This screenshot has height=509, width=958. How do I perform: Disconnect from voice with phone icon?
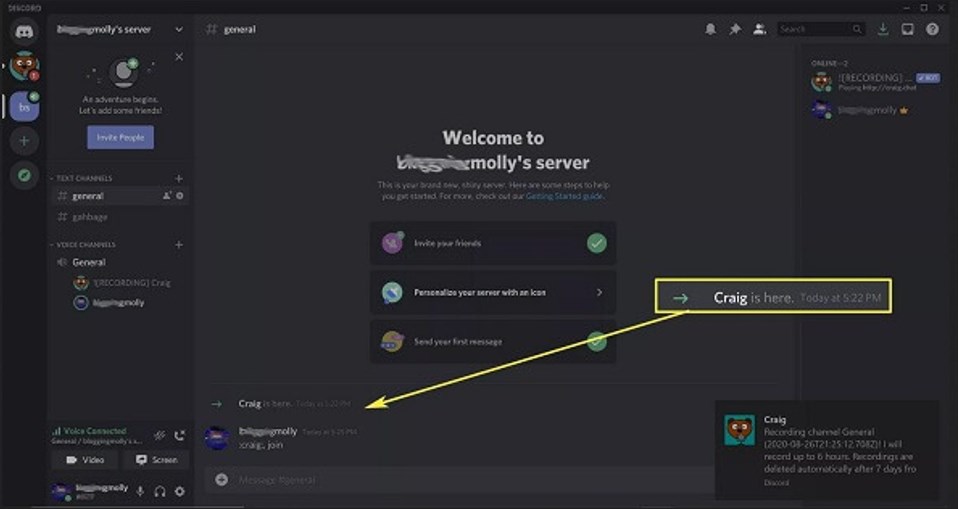179,436
